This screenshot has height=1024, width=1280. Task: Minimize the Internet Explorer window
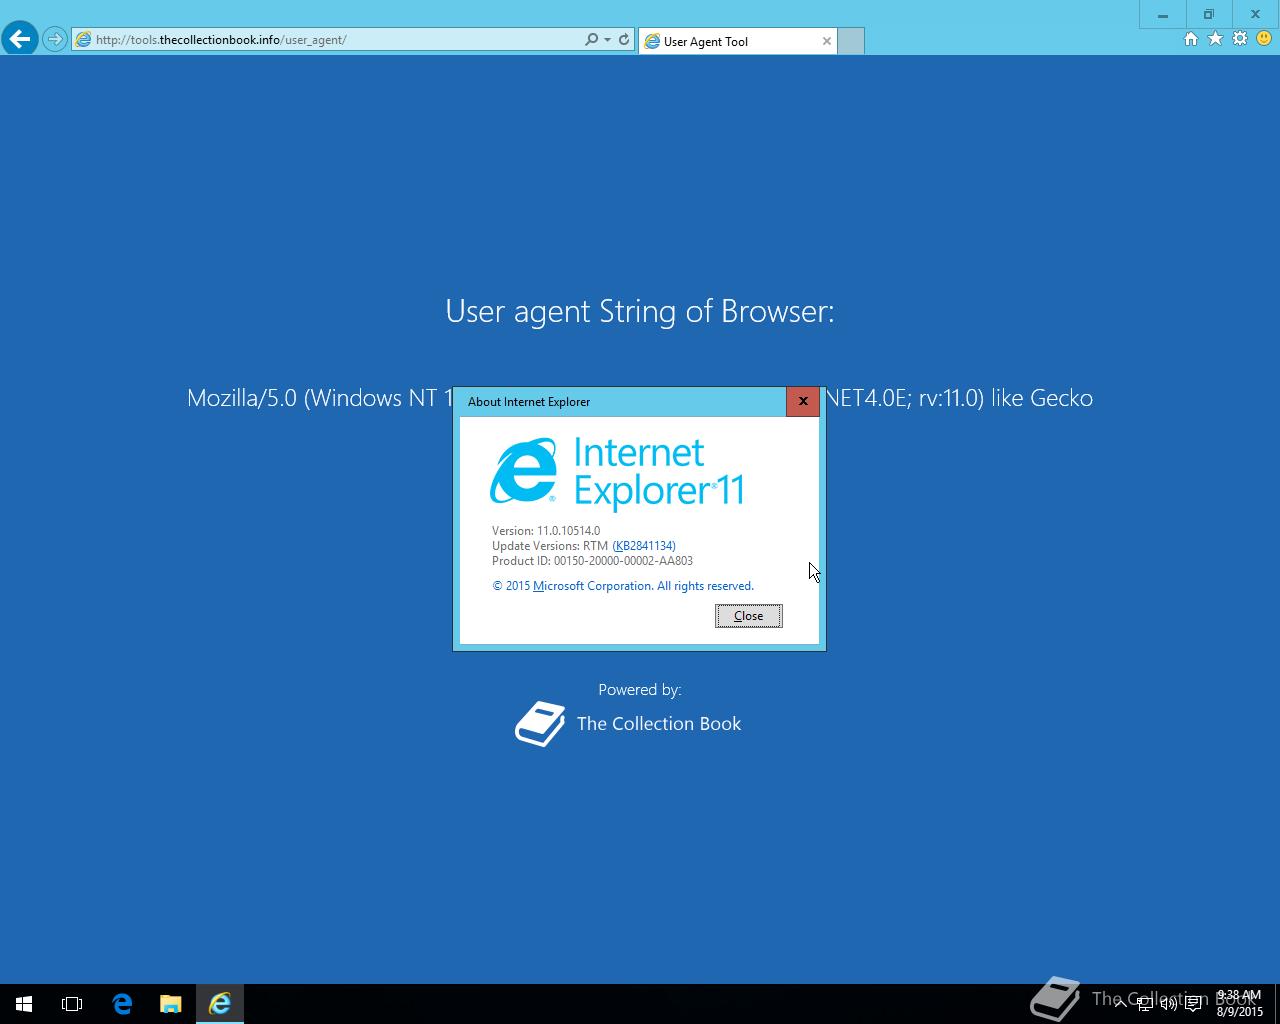[1163, 14]
